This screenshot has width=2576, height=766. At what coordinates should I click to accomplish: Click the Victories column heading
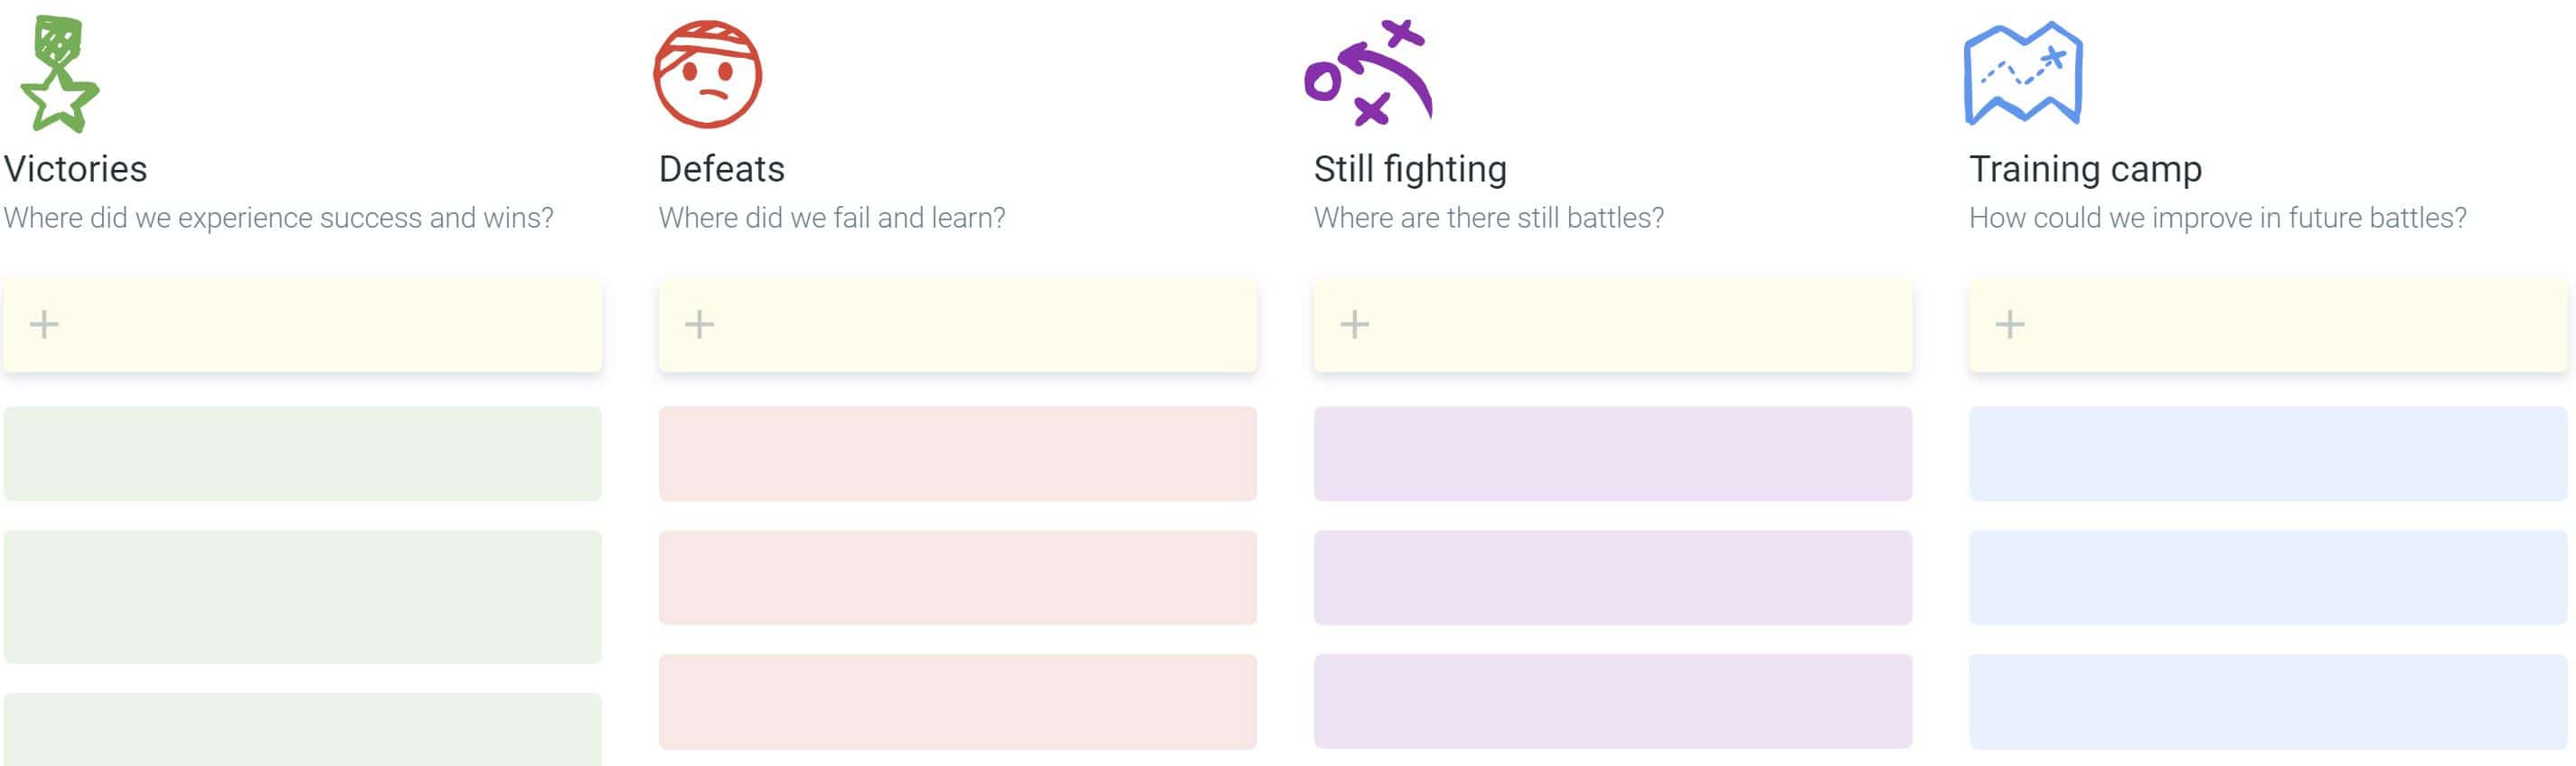coord(76,169)
